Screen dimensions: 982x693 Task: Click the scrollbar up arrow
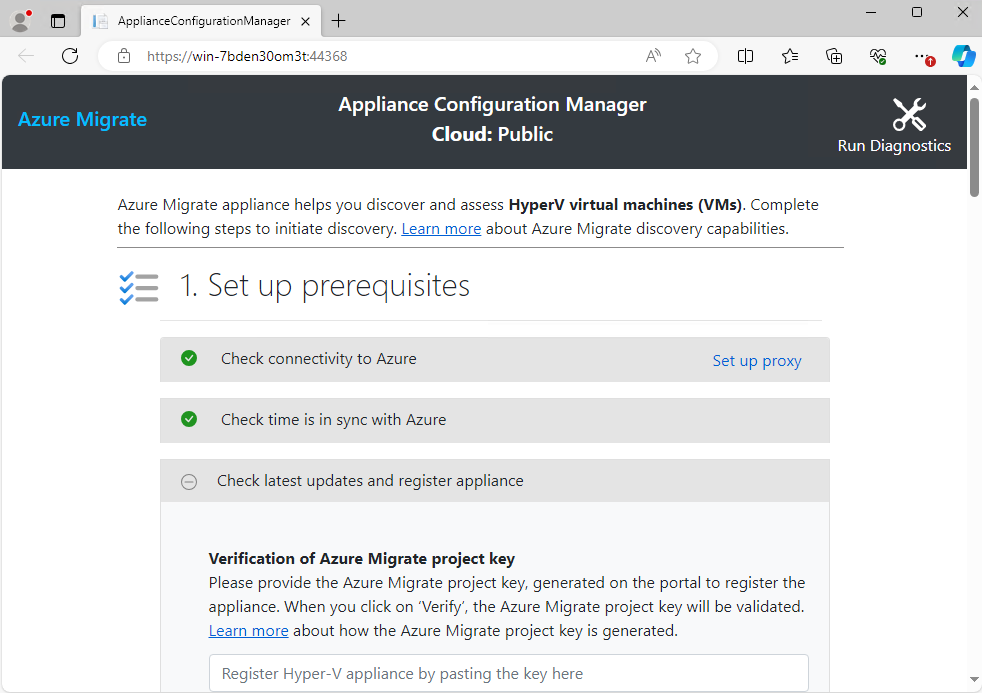[974, 87]
